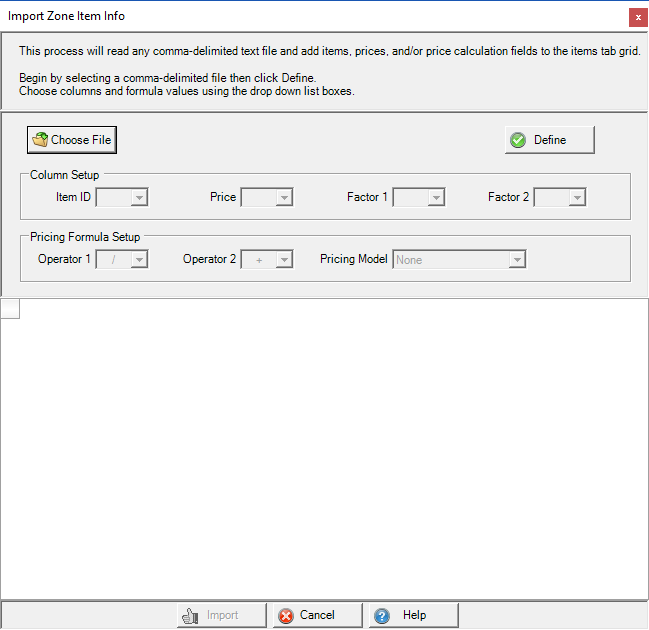Click the blue question mark Help icon
The image size is (649, 630).
pos(381,615)
